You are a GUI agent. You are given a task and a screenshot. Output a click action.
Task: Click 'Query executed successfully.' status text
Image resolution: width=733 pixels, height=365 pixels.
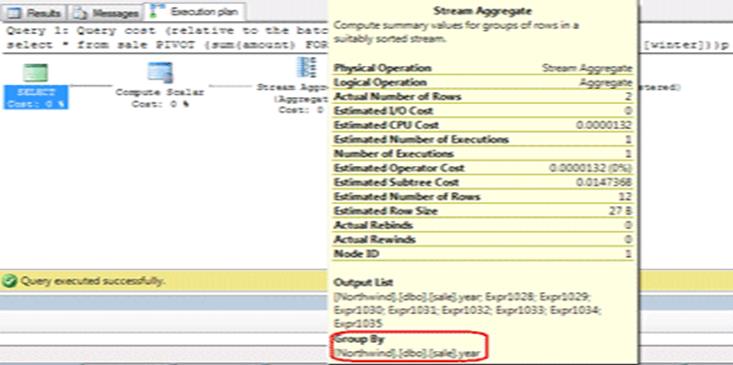(93, 281)
